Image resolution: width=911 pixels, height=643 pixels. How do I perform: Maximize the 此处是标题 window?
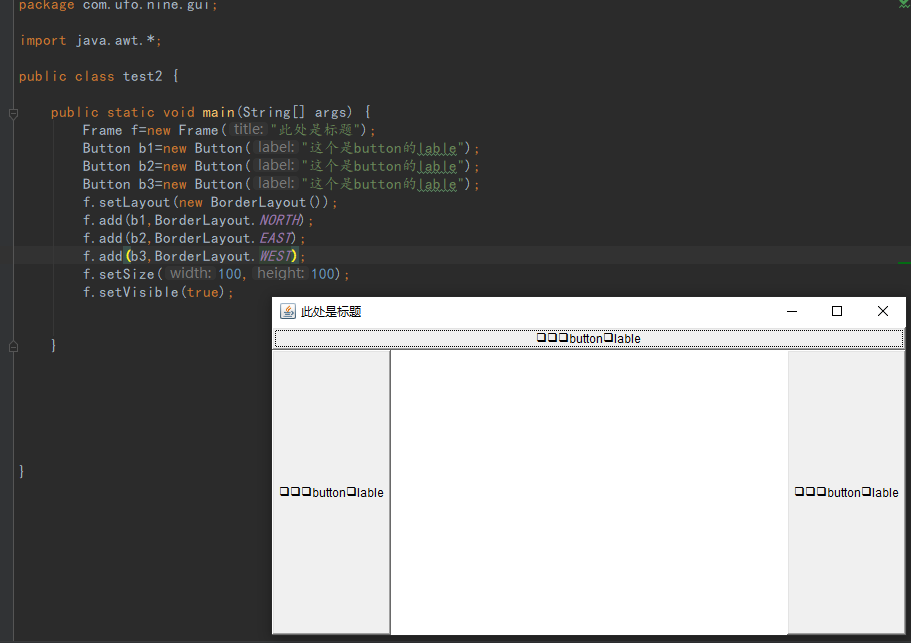837,311
